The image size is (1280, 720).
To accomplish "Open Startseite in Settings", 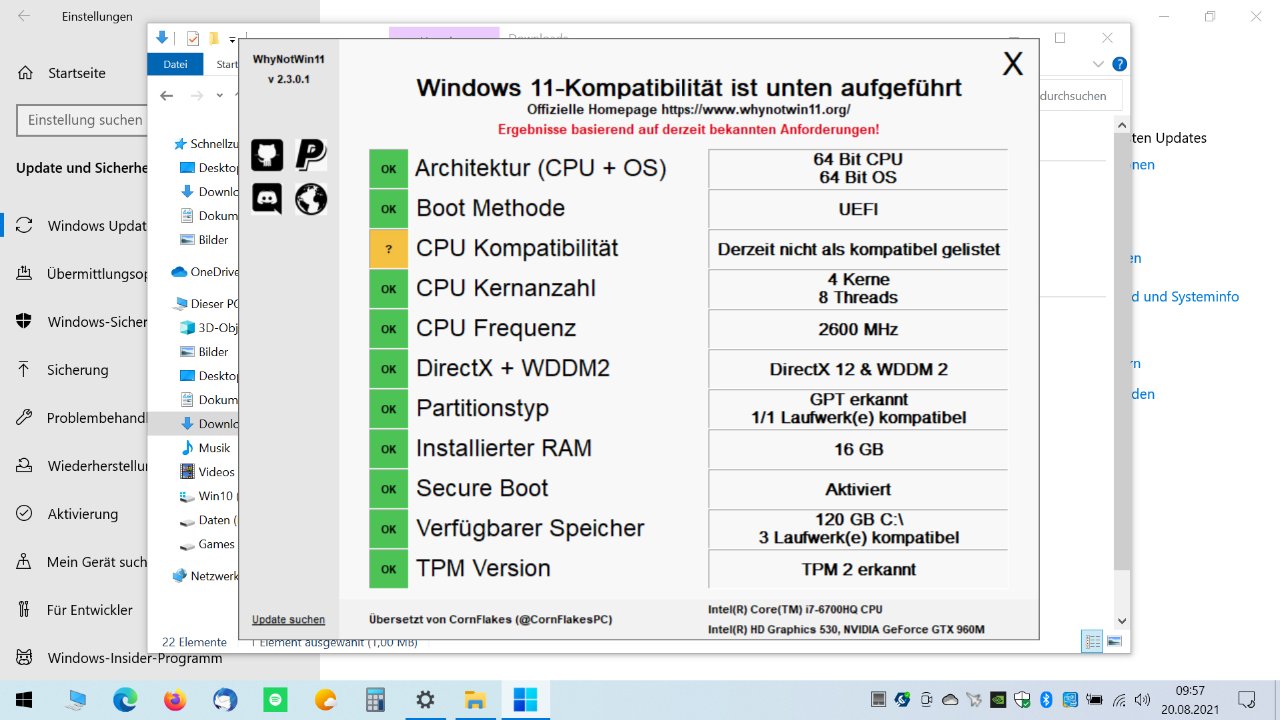I will coord(76,73).
